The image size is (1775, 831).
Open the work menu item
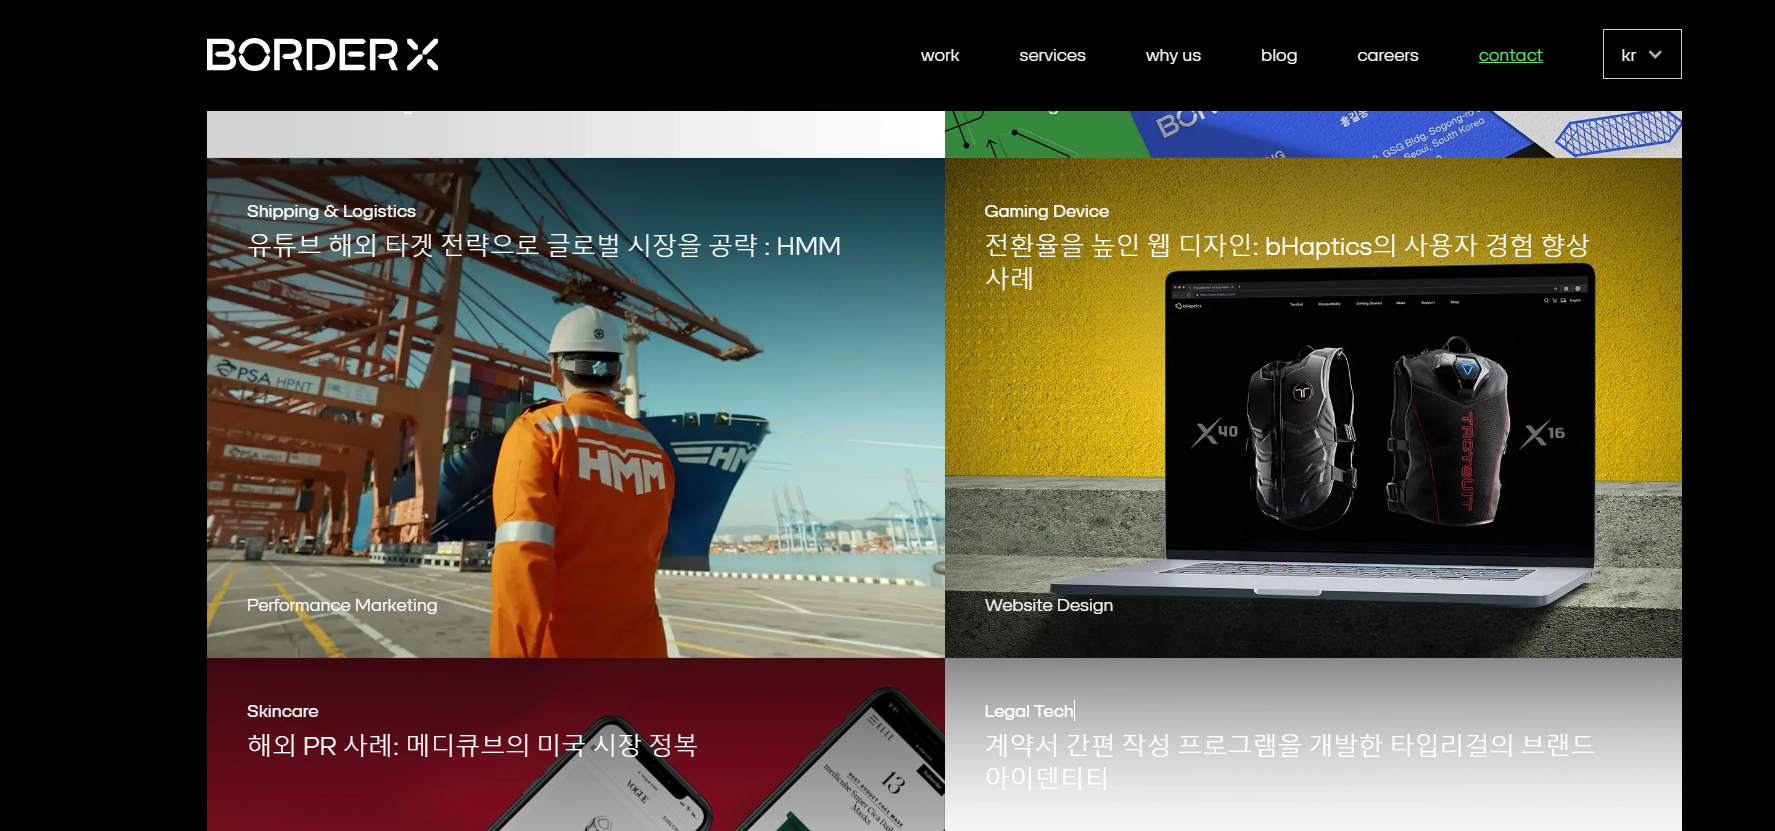(x=940, y=55)
